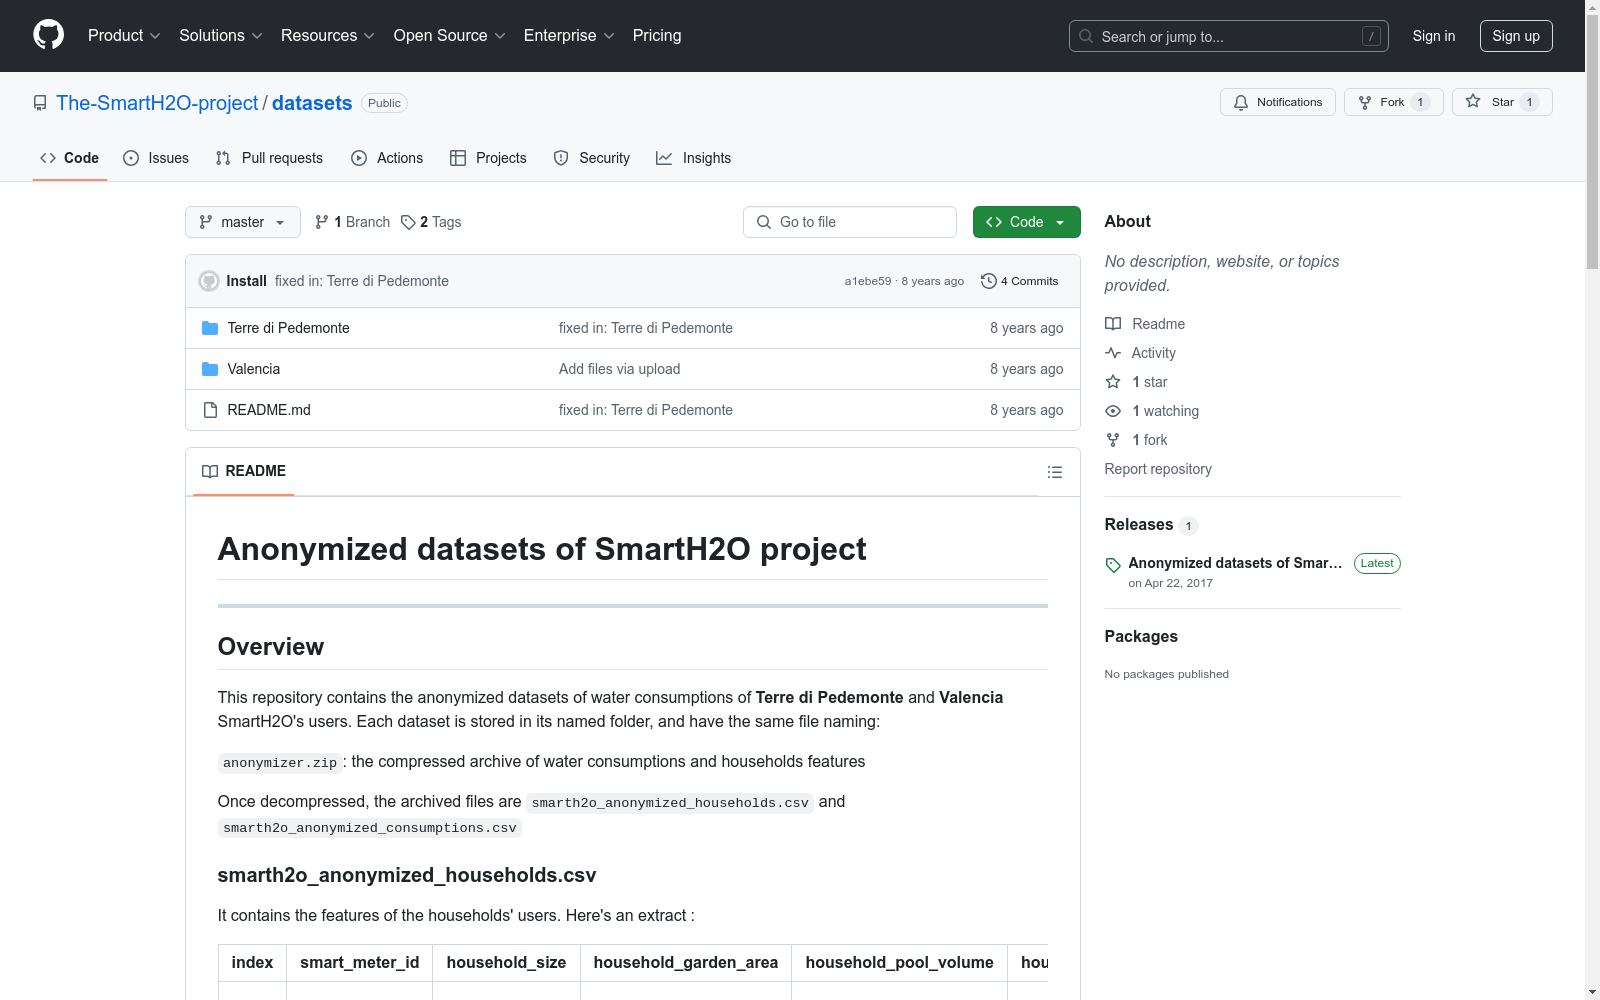
Task: Click the README.md file icon
Action: (x=210, y=410)
